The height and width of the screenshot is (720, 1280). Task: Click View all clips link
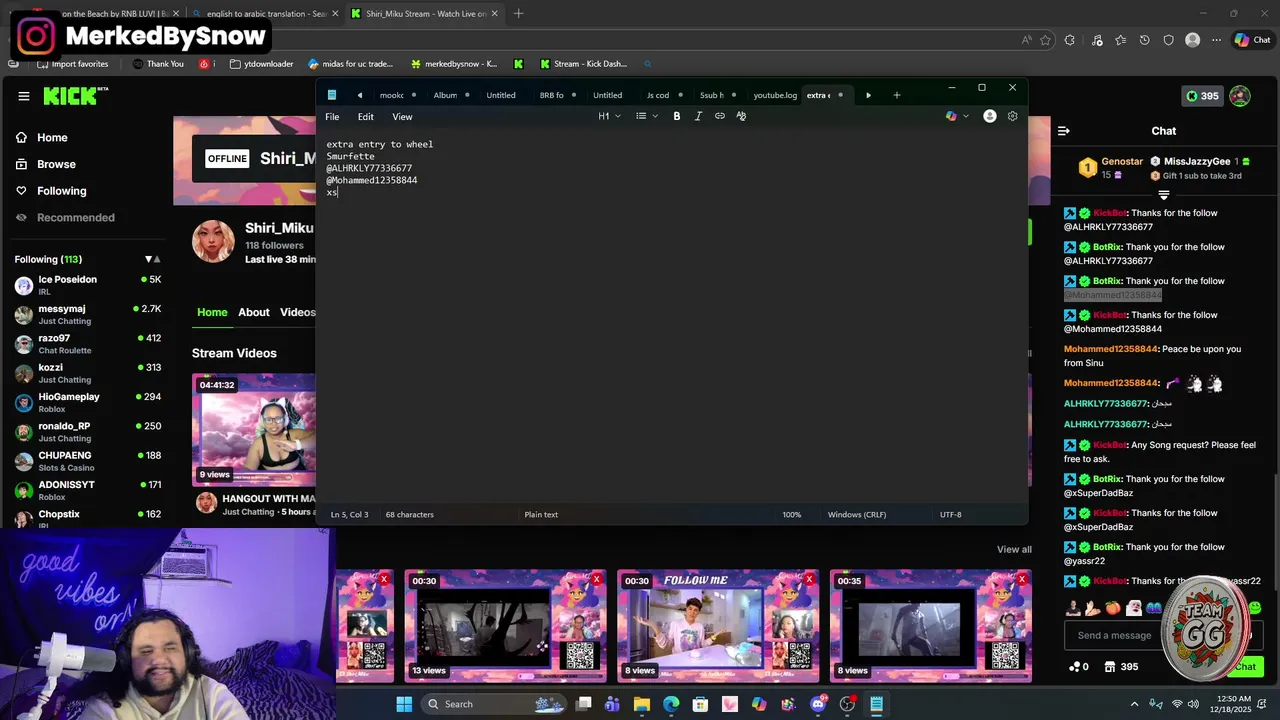[1014, 549]
